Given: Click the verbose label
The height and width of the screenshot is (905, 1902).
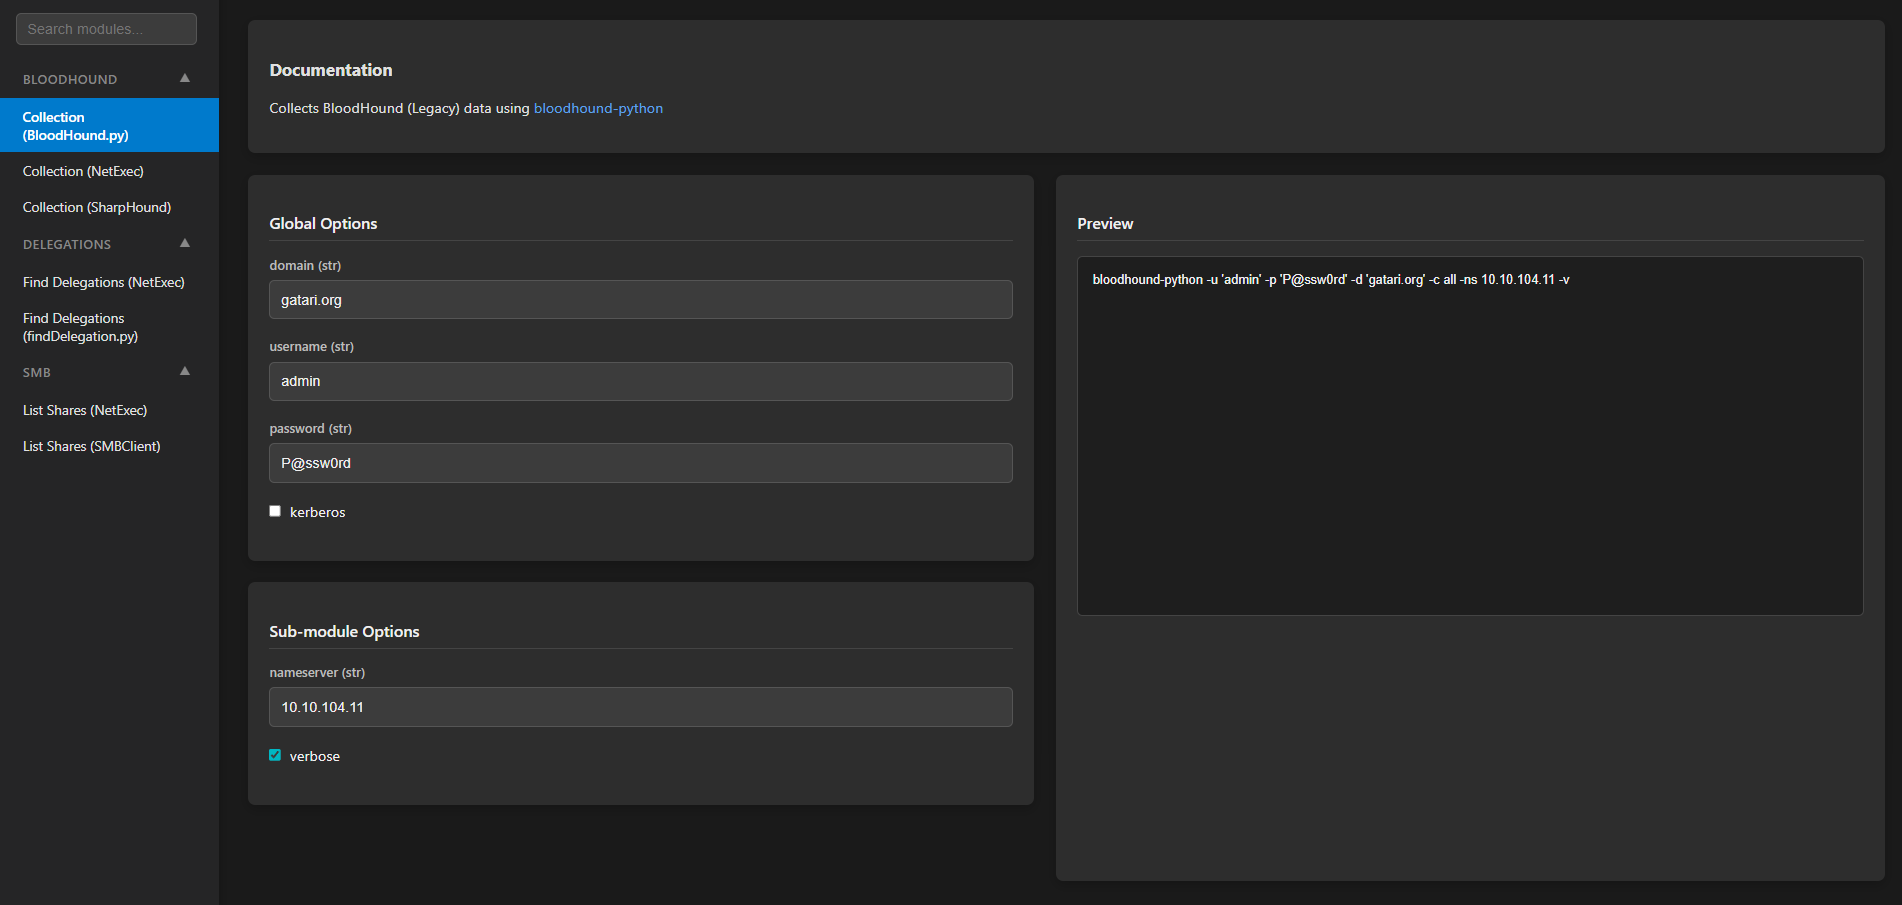Looking at the screenshot, I should [x=315, y=756].
